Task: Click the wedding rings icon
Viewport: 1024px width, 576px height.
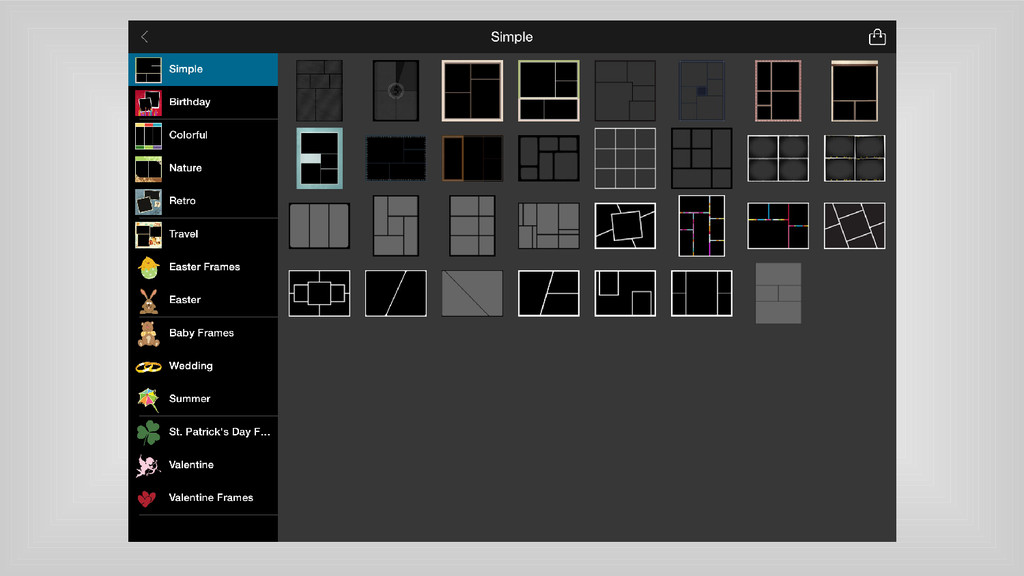Action: tap(148, 367)
